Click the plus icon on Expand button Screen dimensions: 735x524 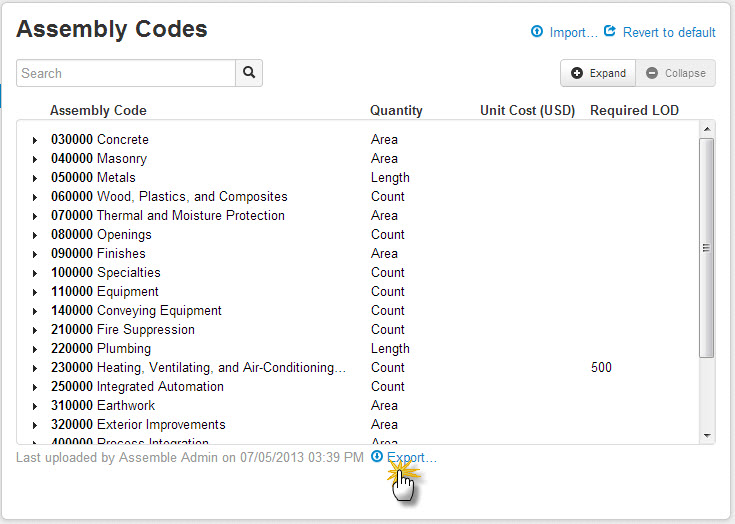(x=577, y=73)
